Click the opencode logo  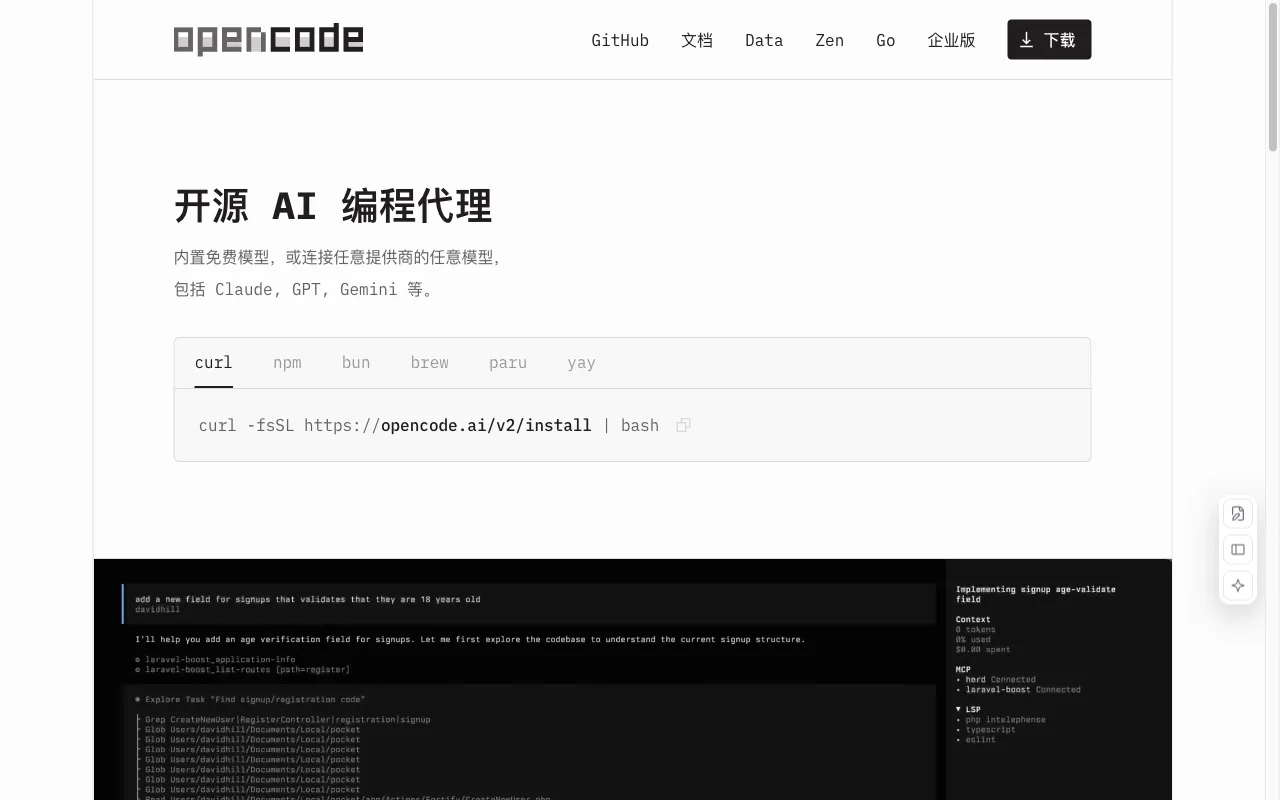(x=268, y=40)
